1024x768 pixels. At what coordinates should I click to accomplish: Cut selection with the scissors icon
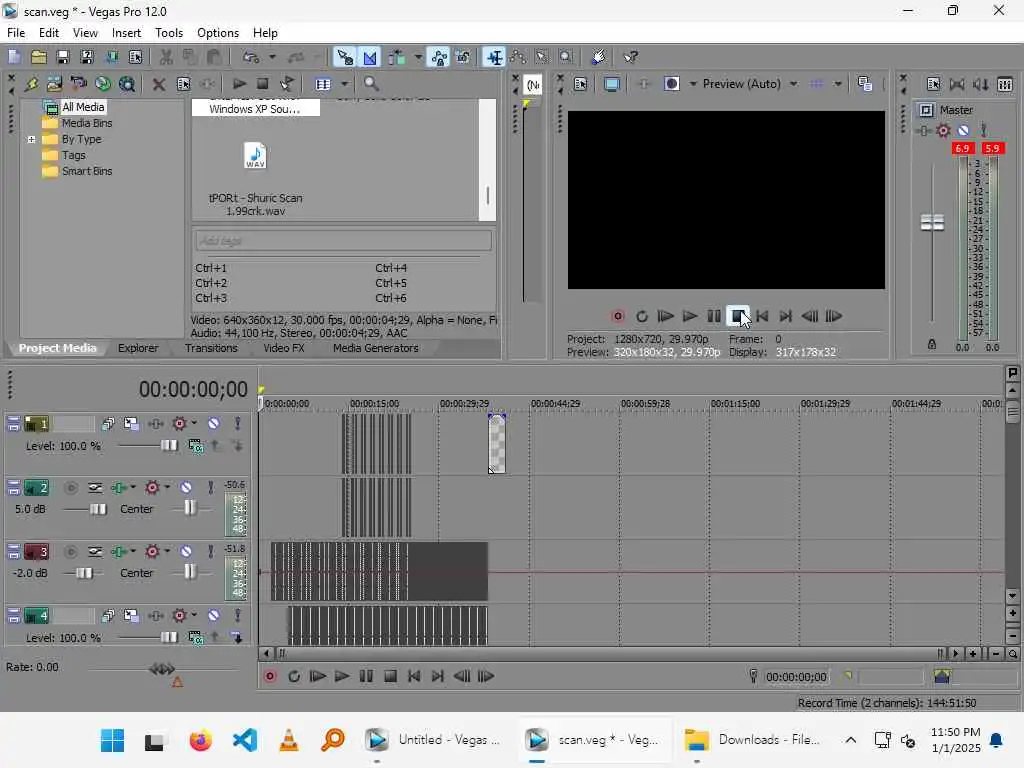(x=166, y=57)
